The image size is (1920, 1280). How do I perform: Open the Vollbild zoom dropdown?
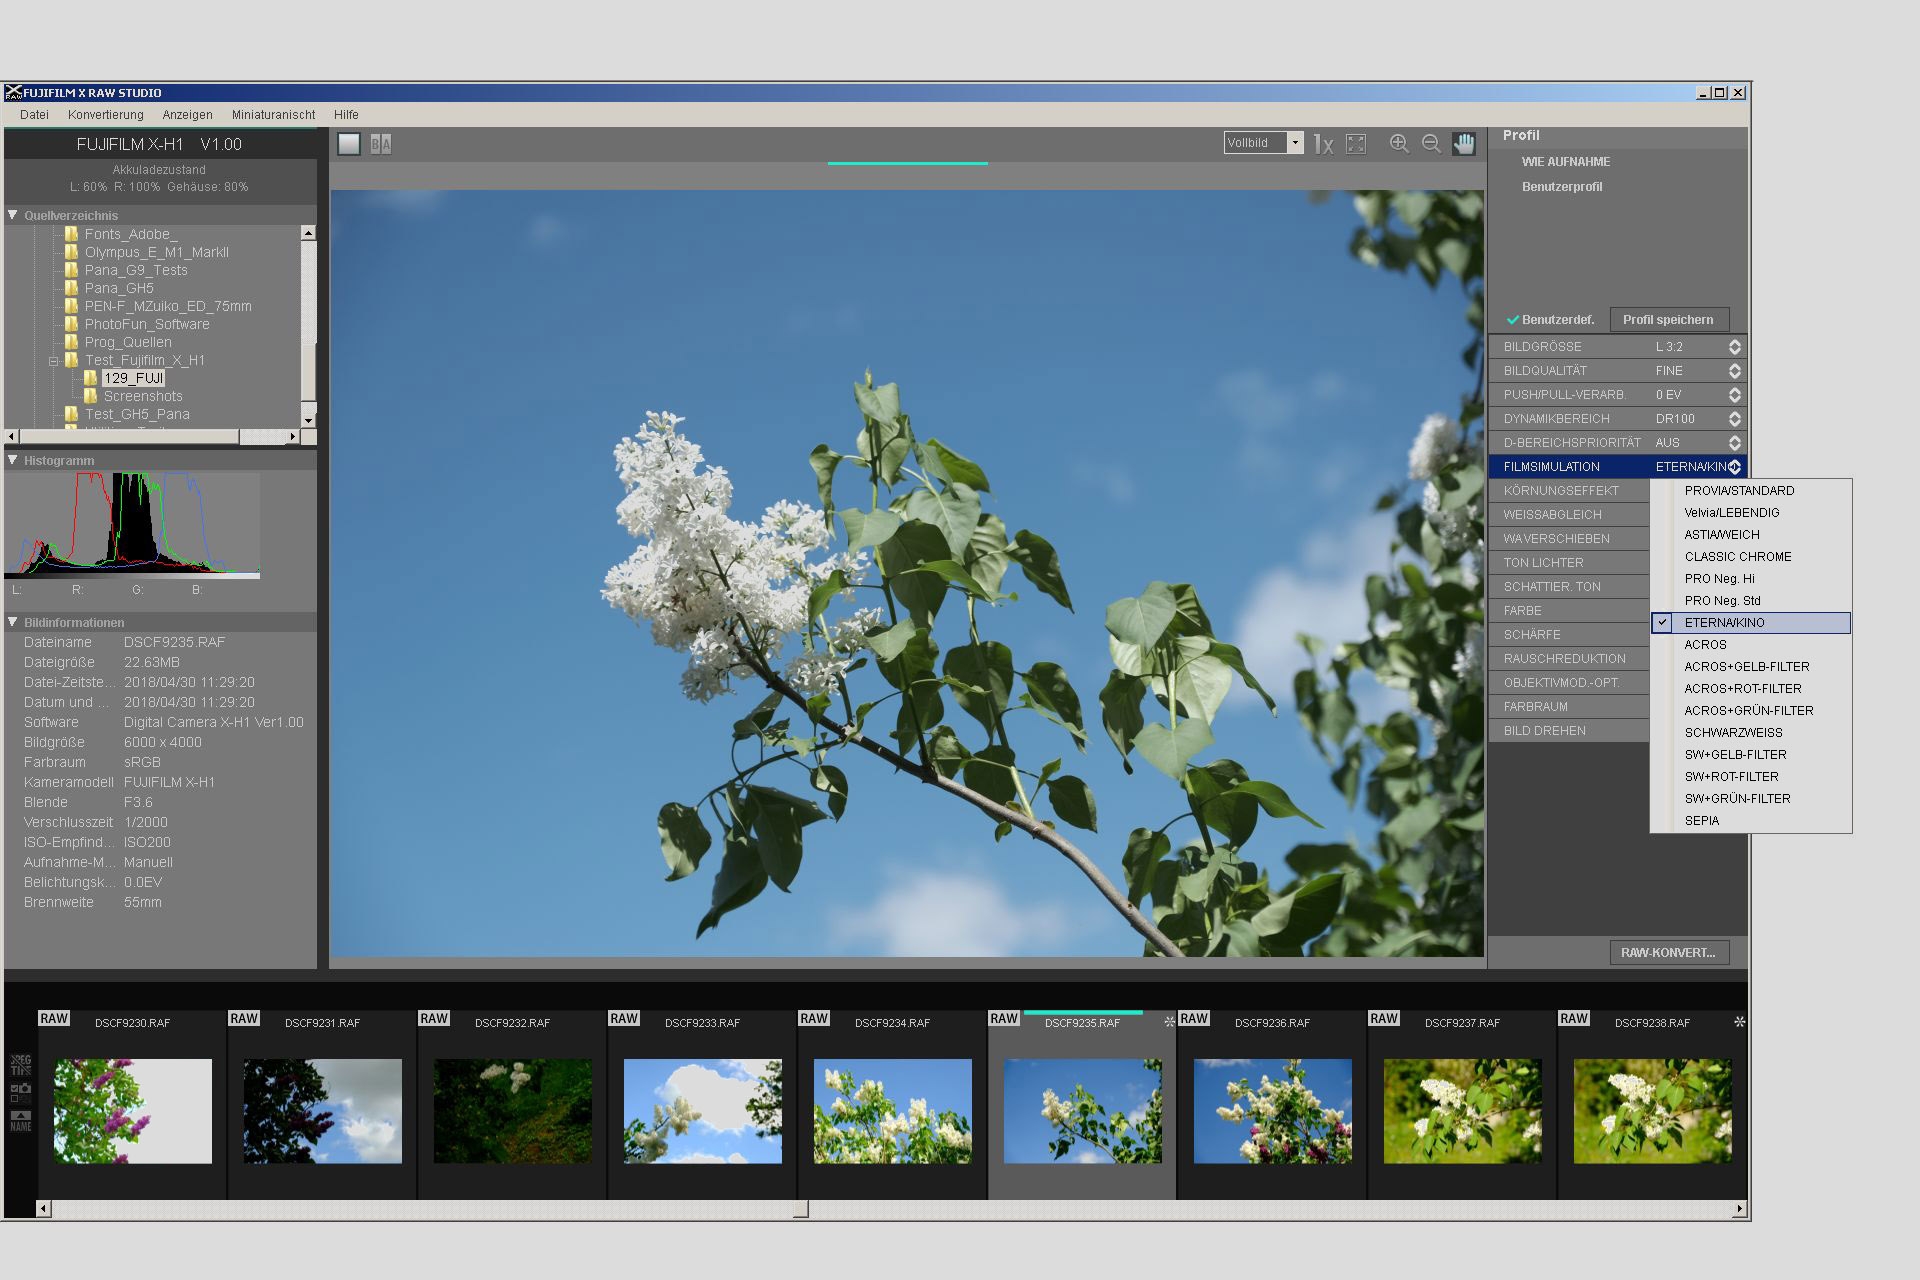coord(1295,143)
